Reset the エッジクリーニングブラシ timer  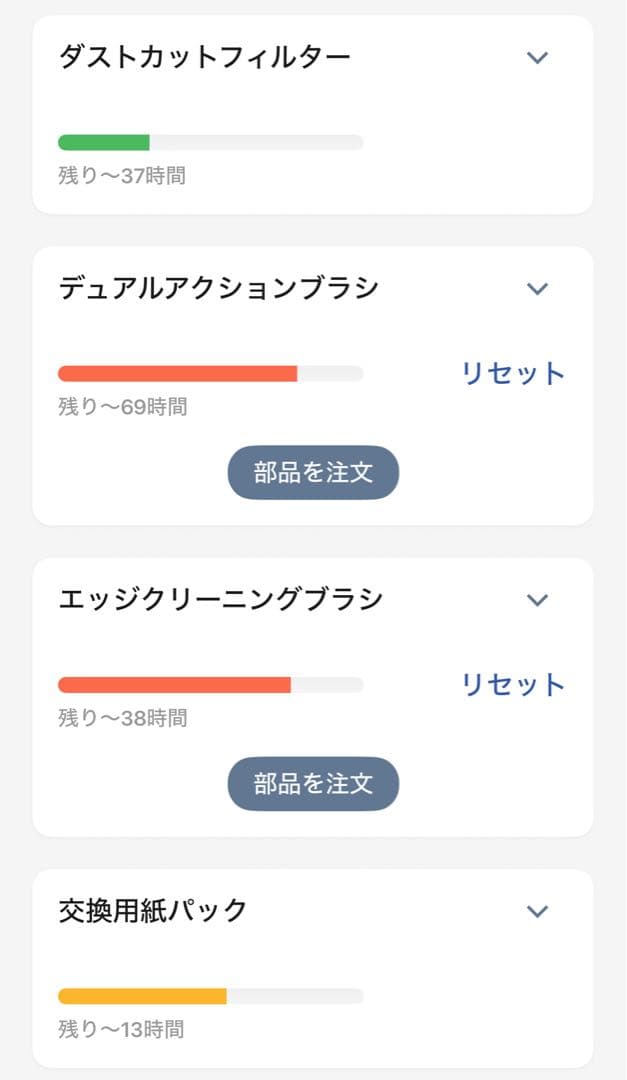pos(514,683)
